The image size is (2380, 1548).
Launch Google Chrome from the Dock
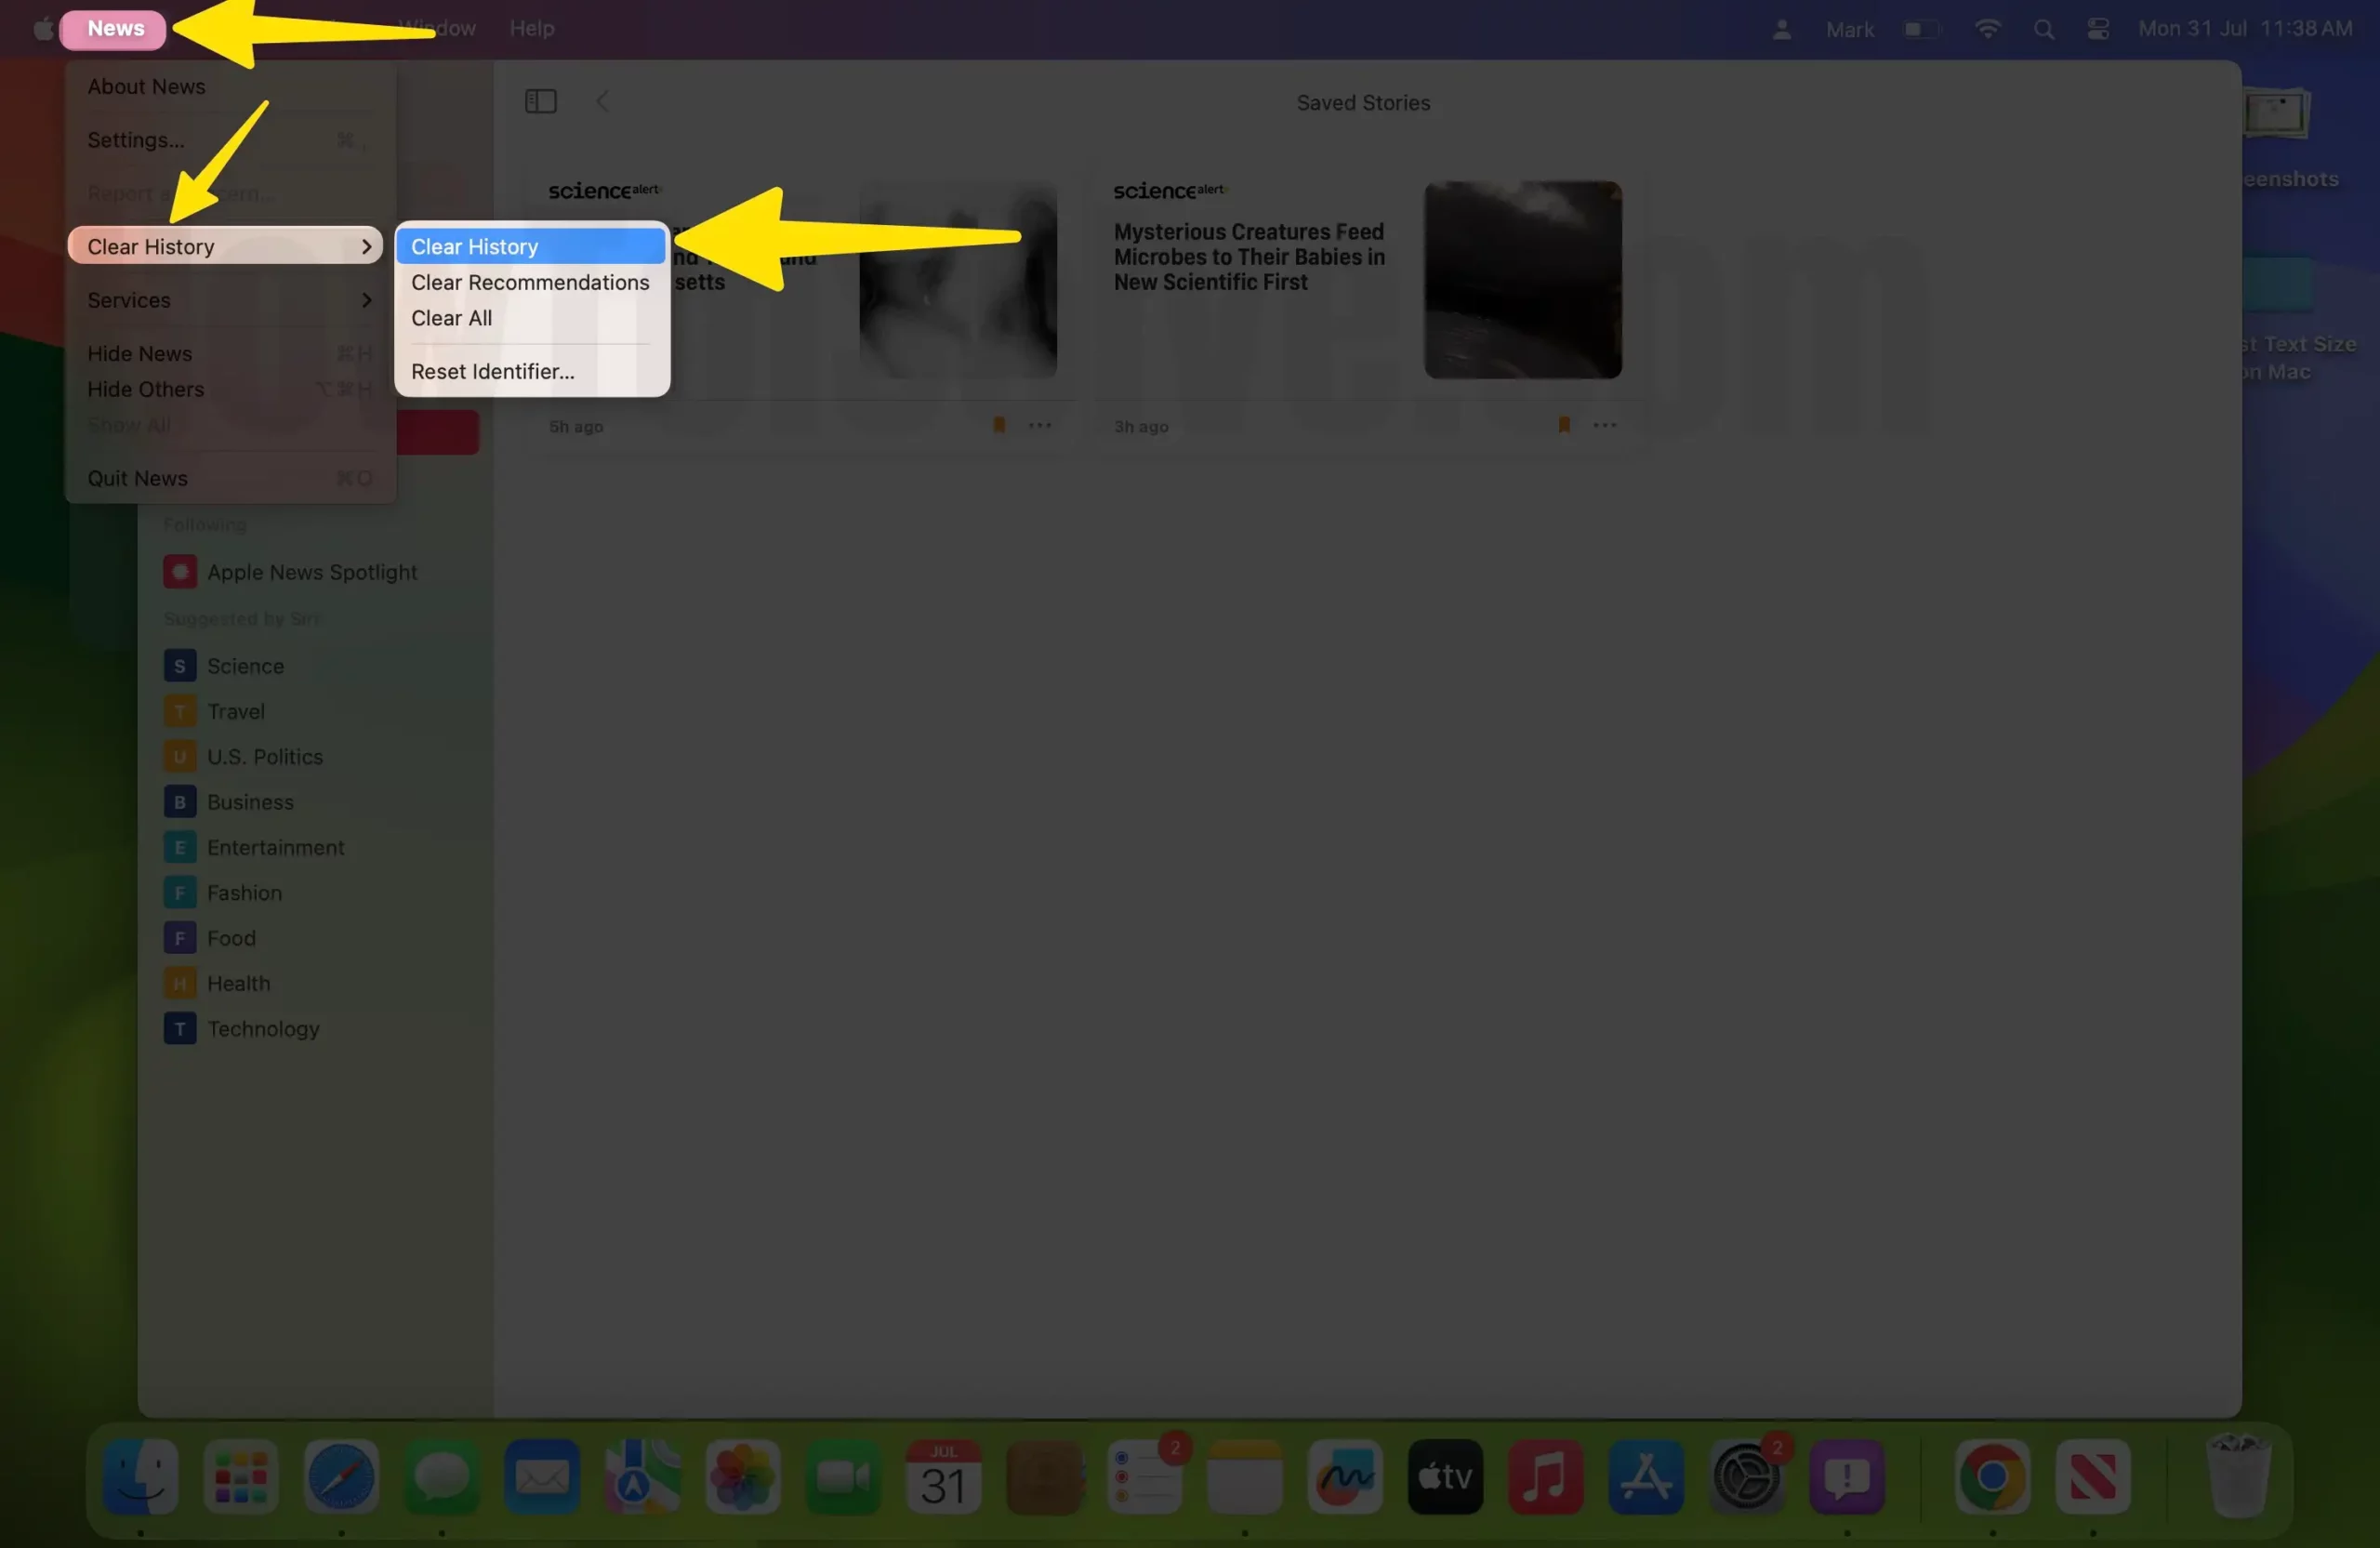1992,1477
